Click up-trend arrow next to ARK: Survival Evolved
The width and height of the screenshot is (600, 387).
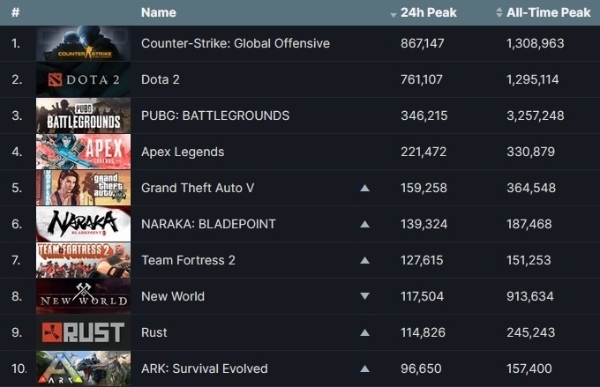coord(365,369)
